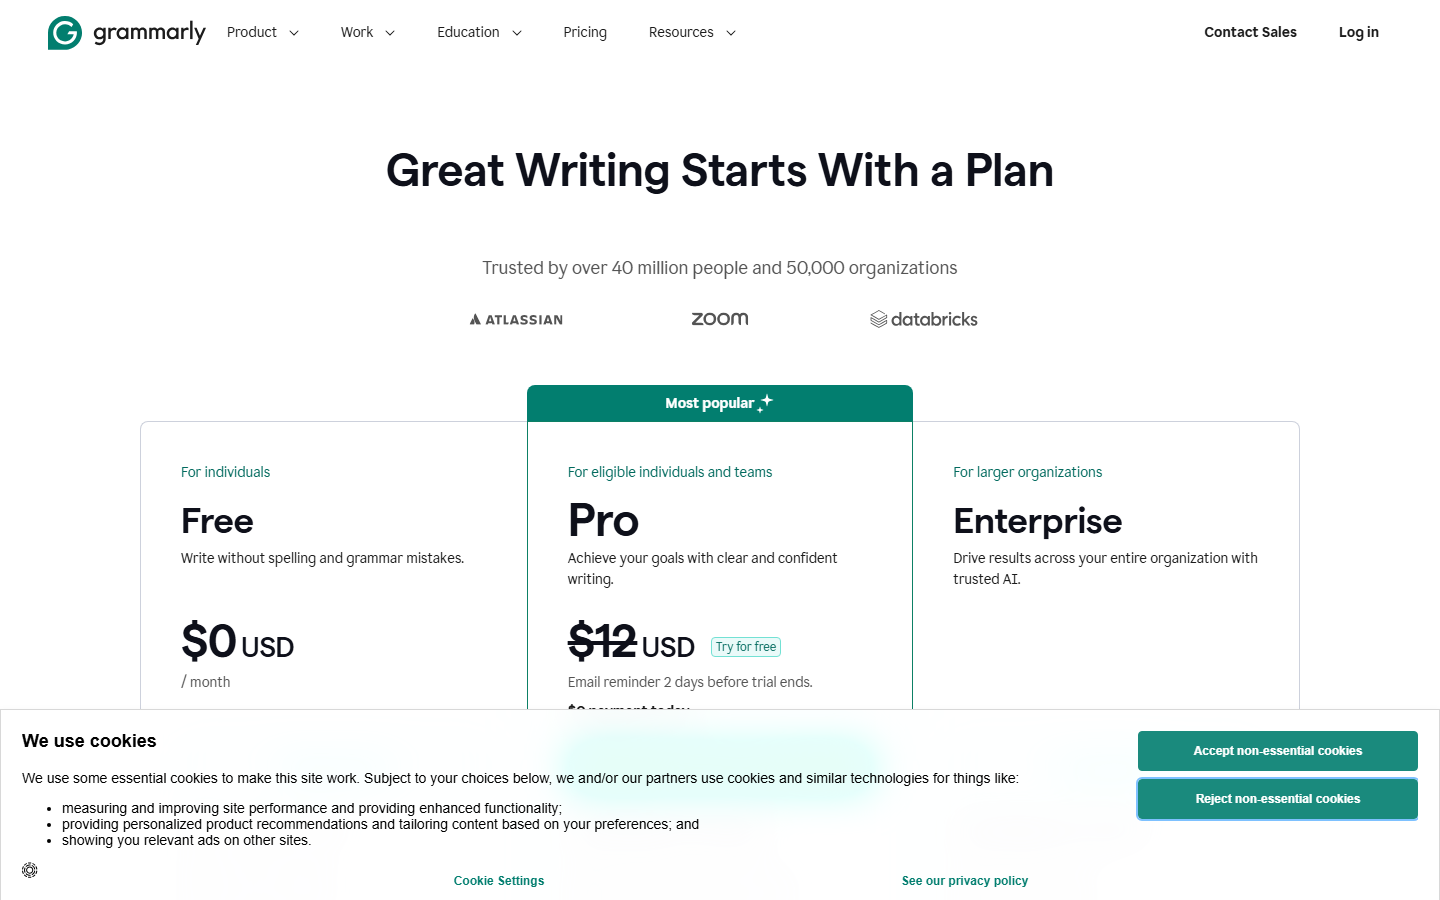The width and height of the screenshot is (1440, 900).
Task: See our privacy policy
Action: (964, 880)
